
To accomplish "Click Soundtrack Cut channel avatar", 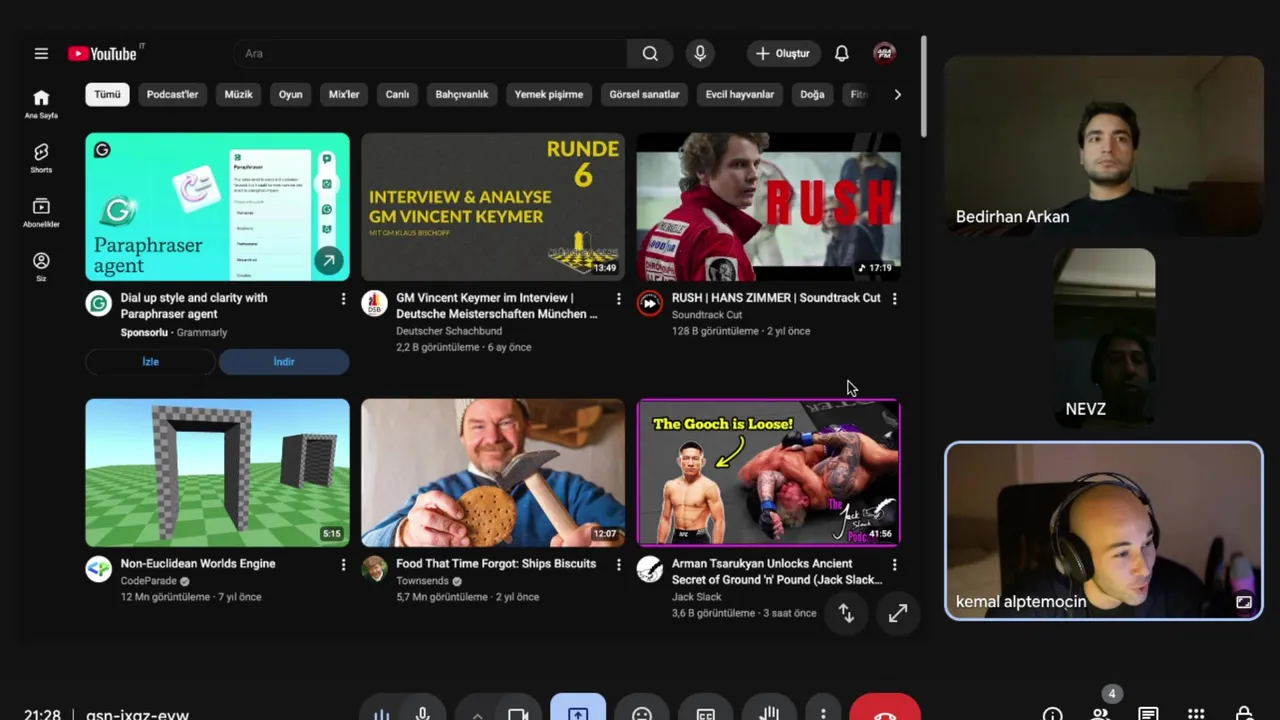I will click(x=650, y=303).
